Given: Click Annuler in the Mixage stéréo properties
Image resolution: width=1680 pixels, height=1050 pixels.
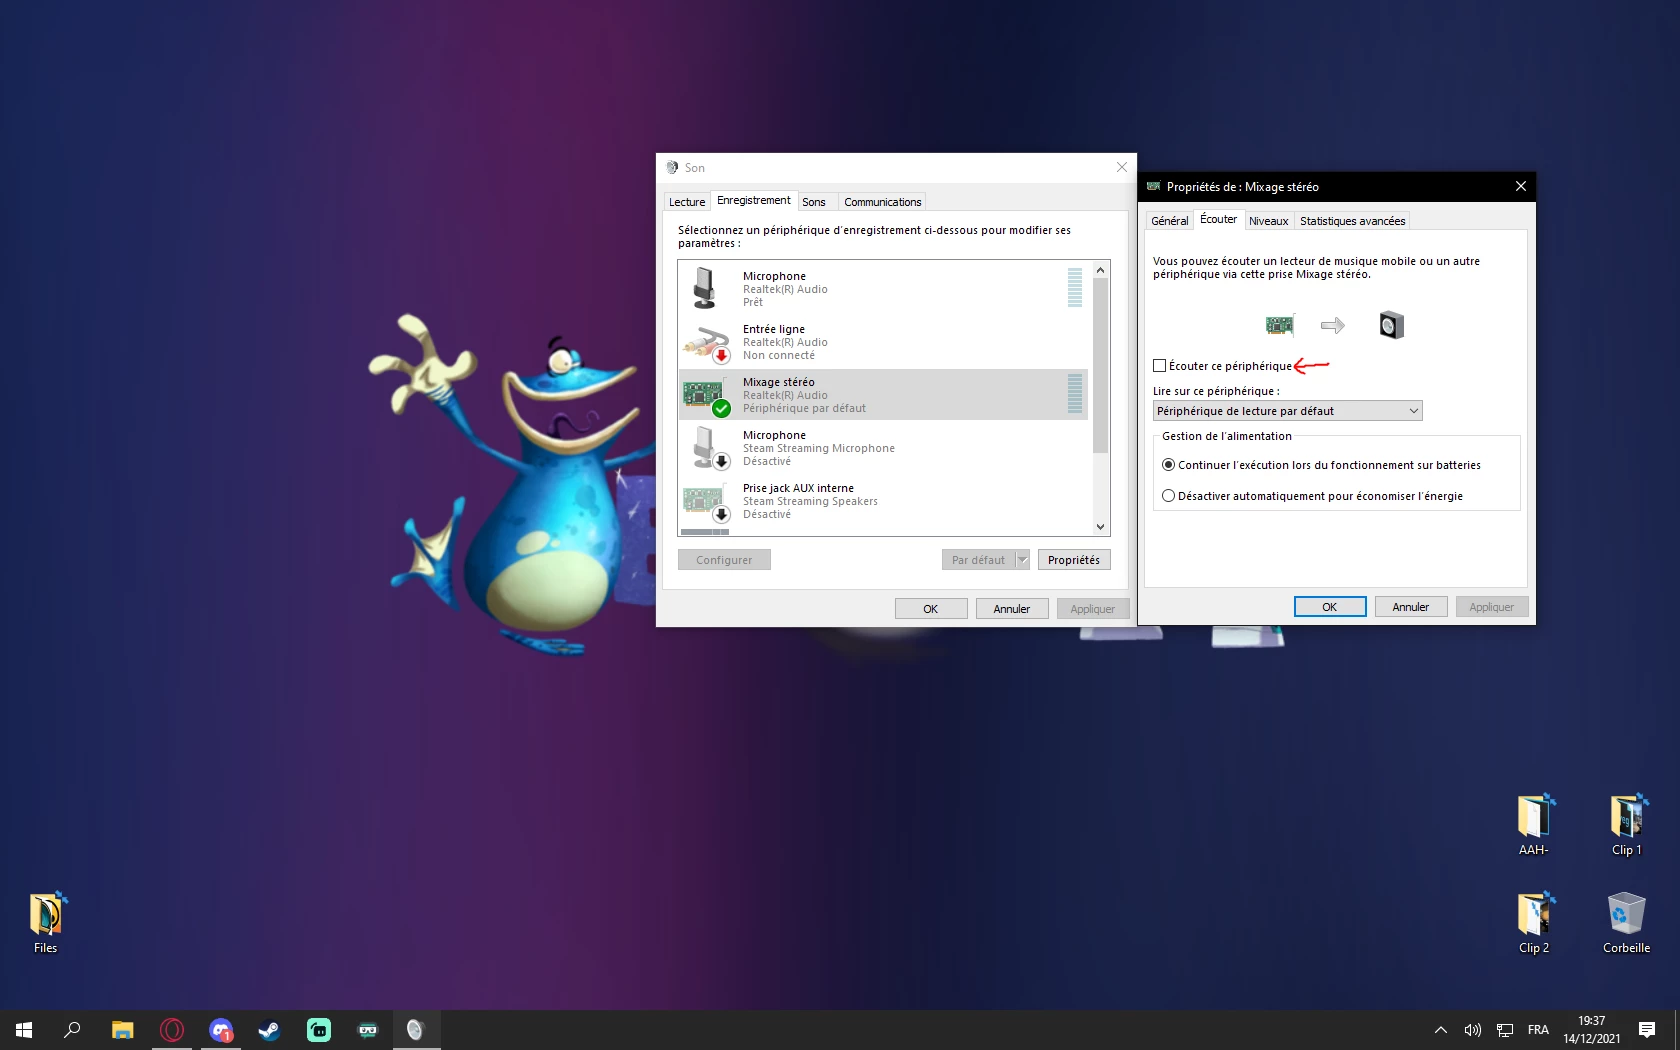Looking at the screenshot, I should pyautogui.click(x=1411, y=607).
